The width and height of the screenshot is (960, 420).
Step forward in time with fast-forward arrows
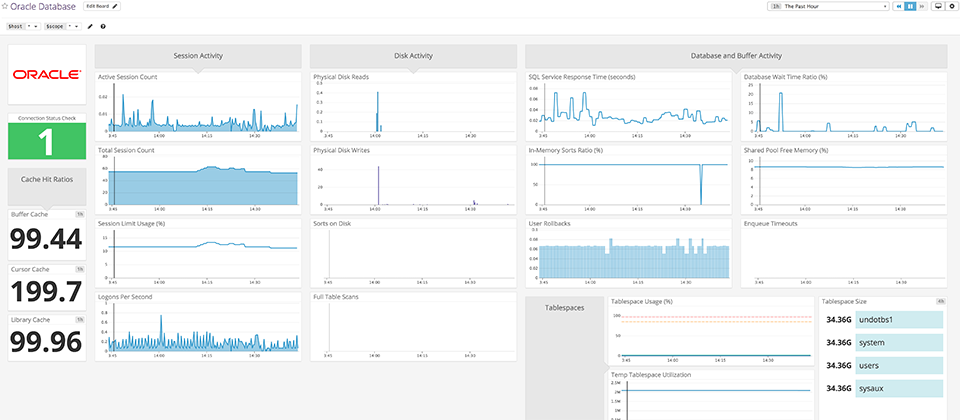tap(921, 6)
